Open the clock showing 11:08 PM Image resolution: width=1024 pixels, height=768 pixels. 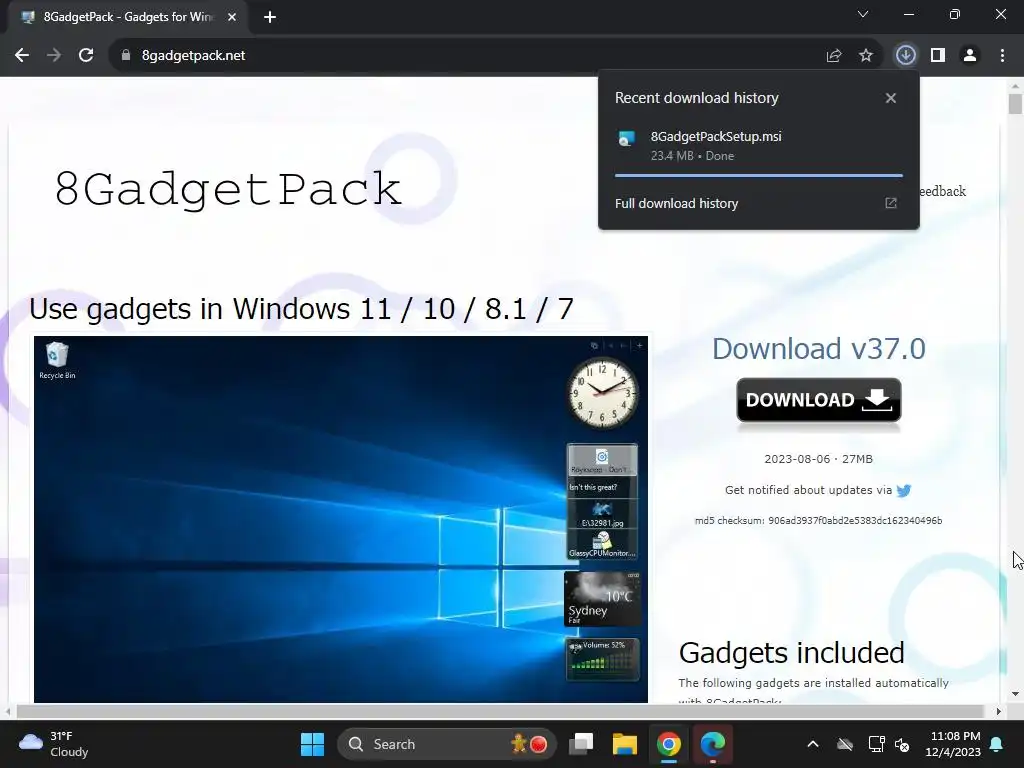point(953,744)
